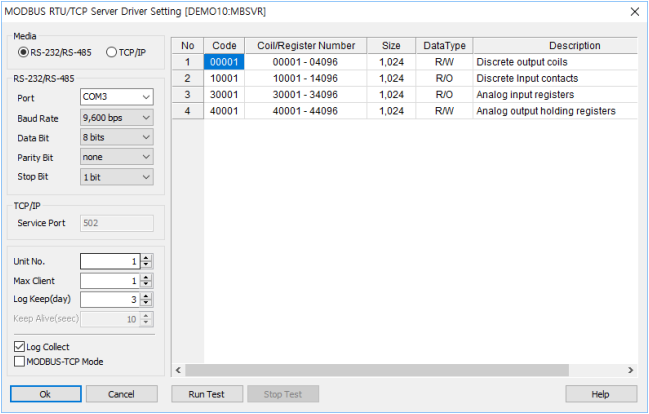Click the table's scroll right arrow

(x=630, y=370)
